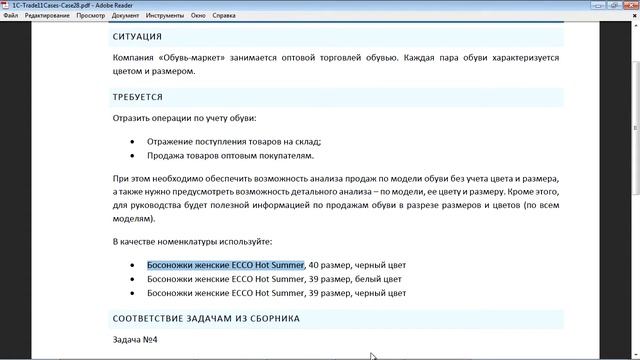Open the Просмотр menu
Viewport: 640px width, 360px height.
pyautogui.click(x=91, y=16)
